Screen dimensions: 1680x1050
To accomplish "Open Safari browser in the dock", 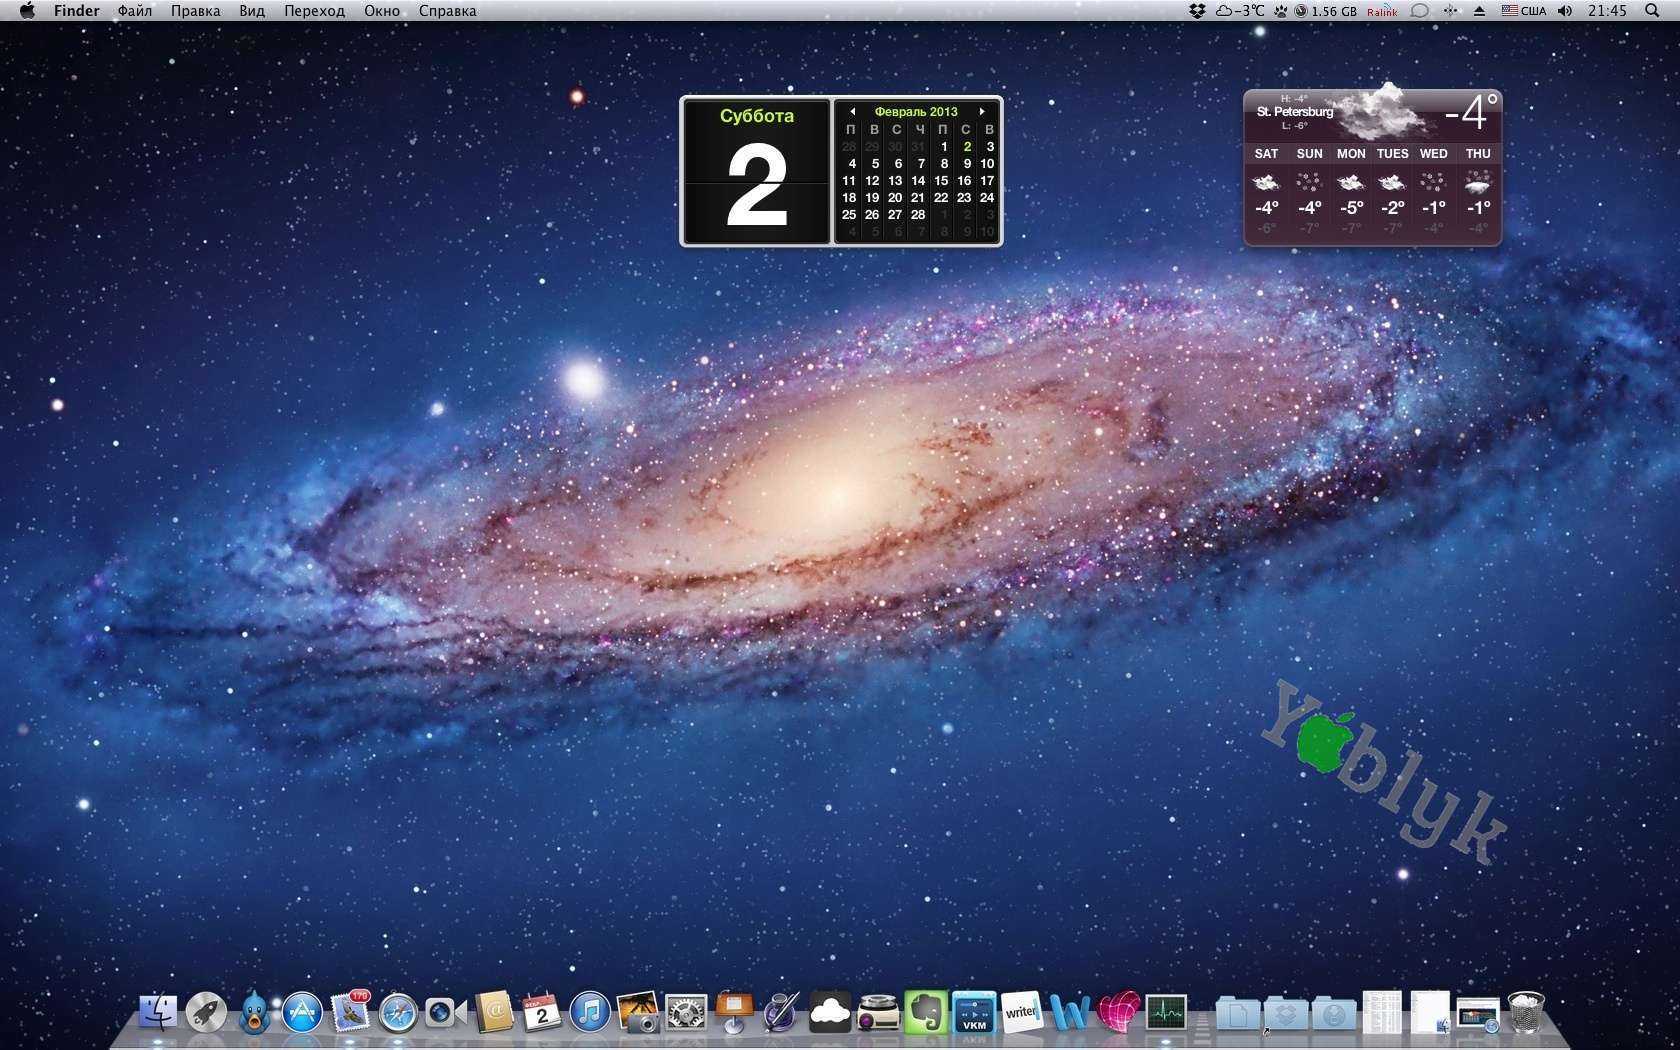I will (398, 1012).
